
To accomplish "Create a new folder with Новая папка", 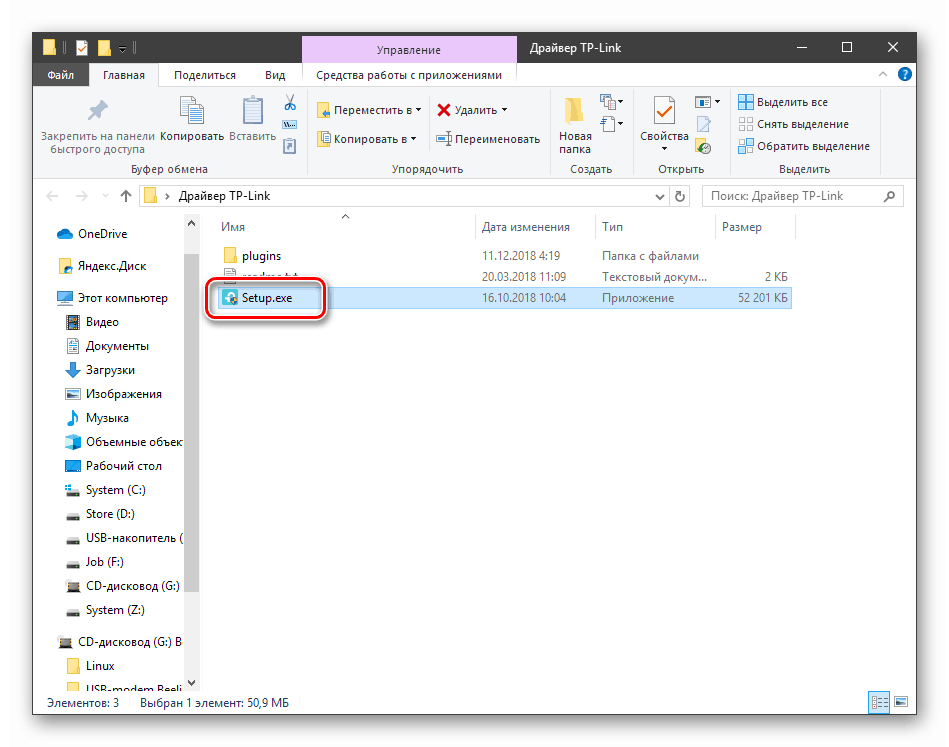I will 574,126.
